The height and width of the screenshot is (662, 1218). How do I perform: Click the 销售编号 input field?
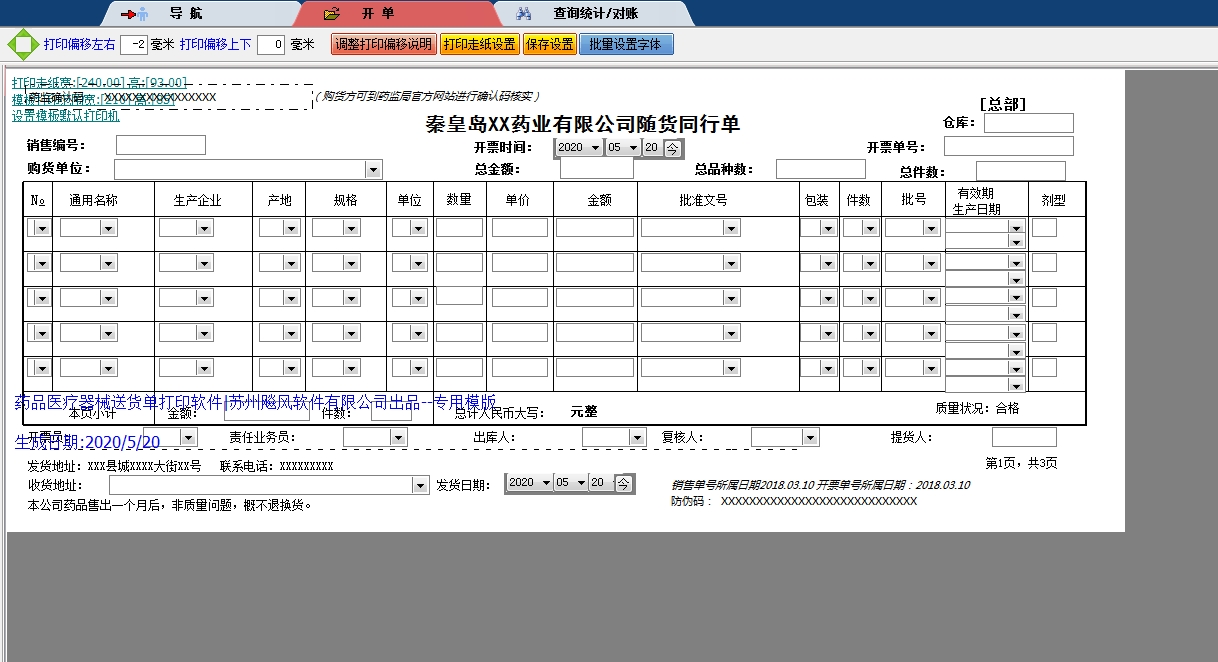click(x=160, y=145)
